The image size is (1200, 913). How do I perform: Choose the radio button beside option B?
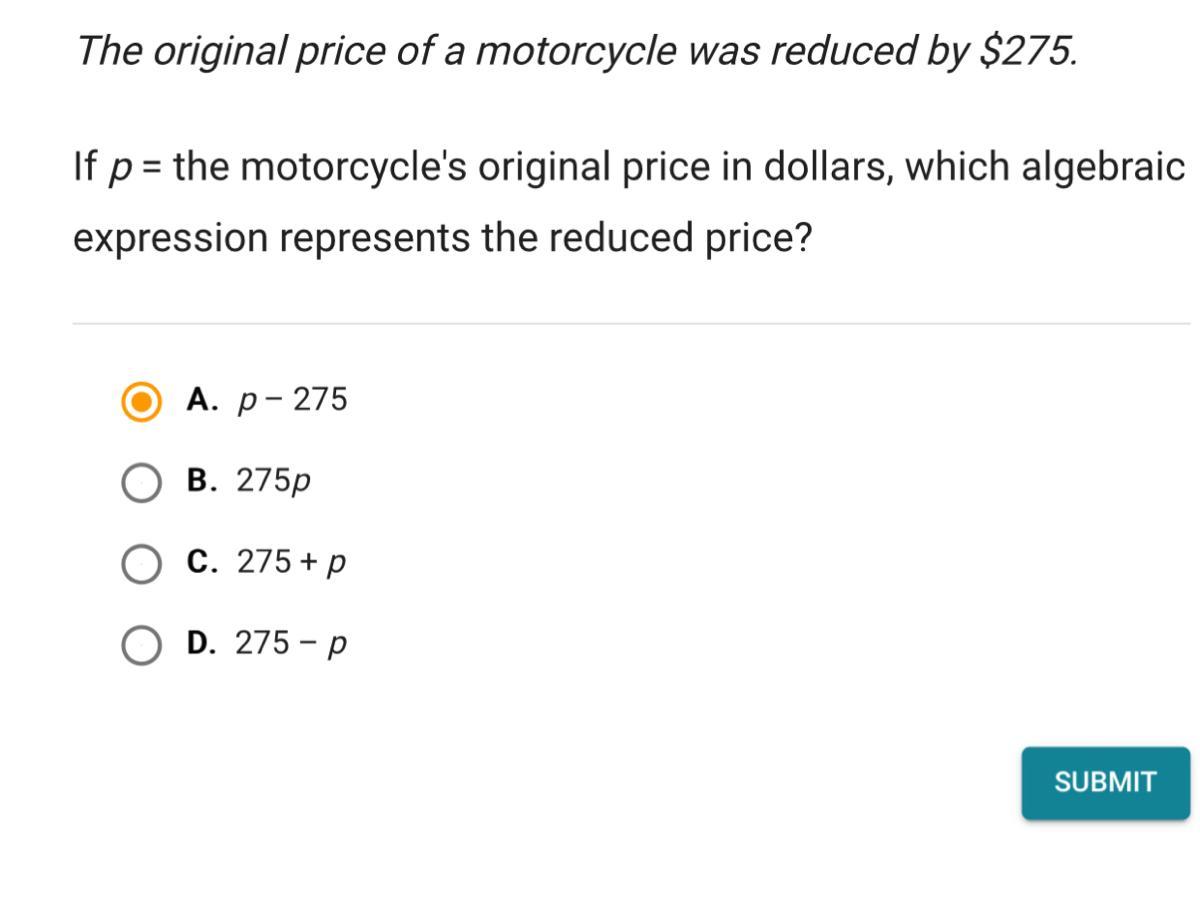tap(141, 483)
